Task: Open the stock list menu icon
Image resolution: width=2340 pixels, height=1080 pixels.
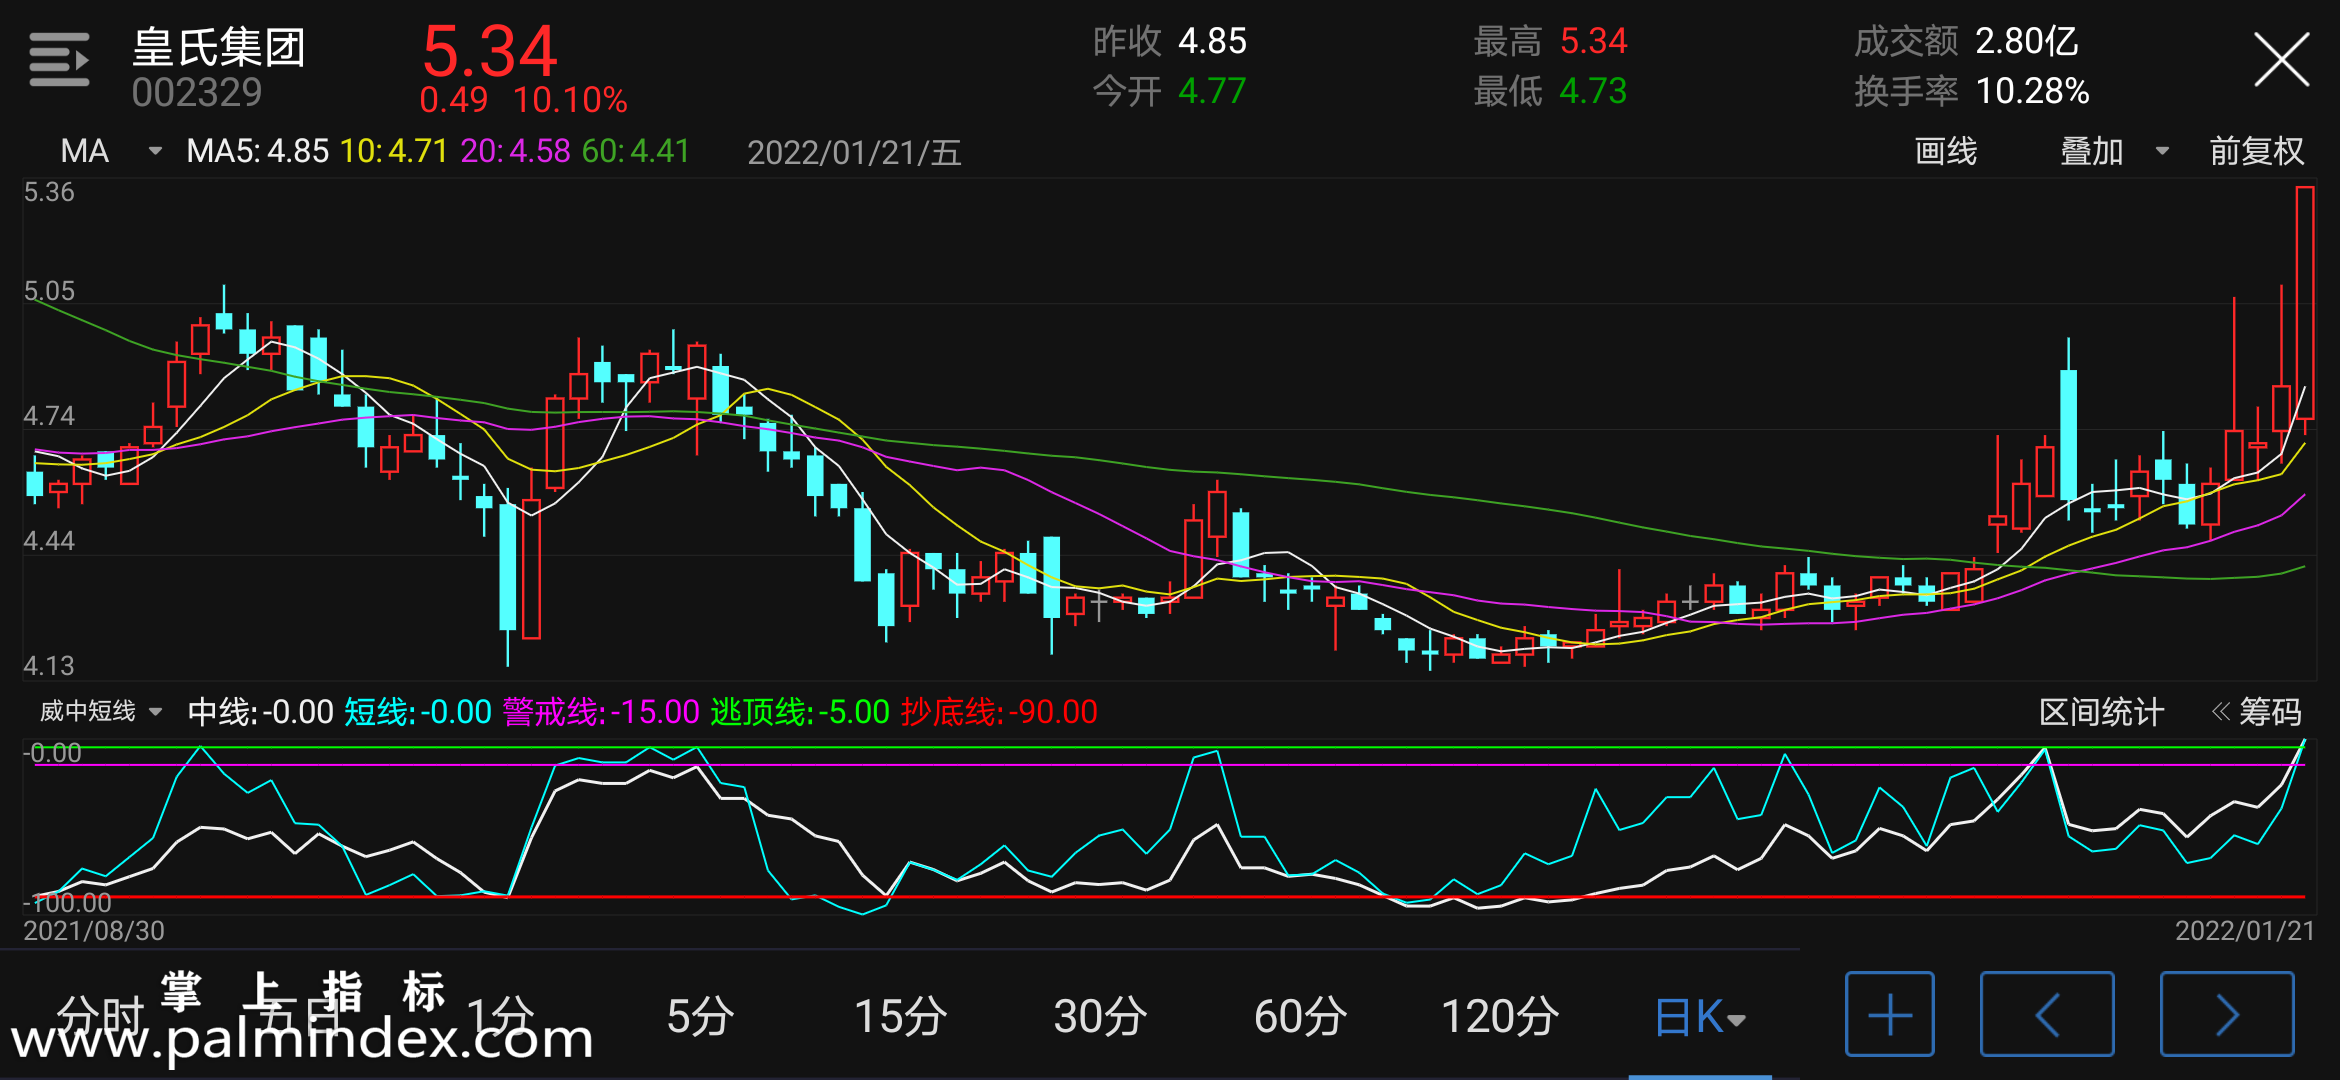Action: (x=59, y=60)
